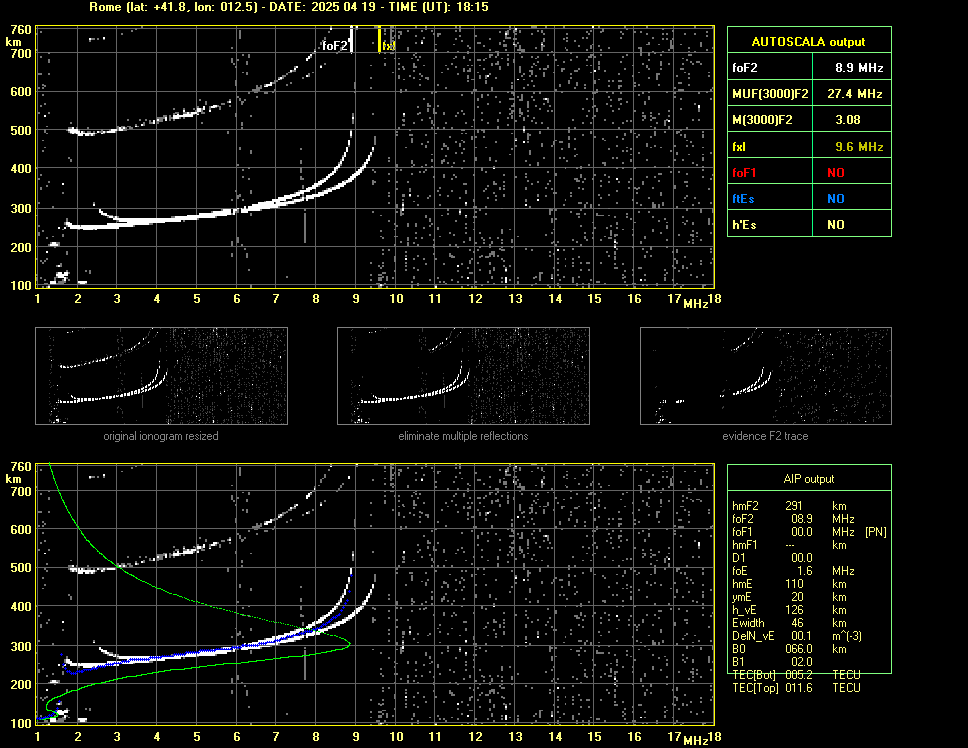Click the AIP 'foF2 08.9 MHz' row
This screenshot has width=968, height=748.
(793, 518)
